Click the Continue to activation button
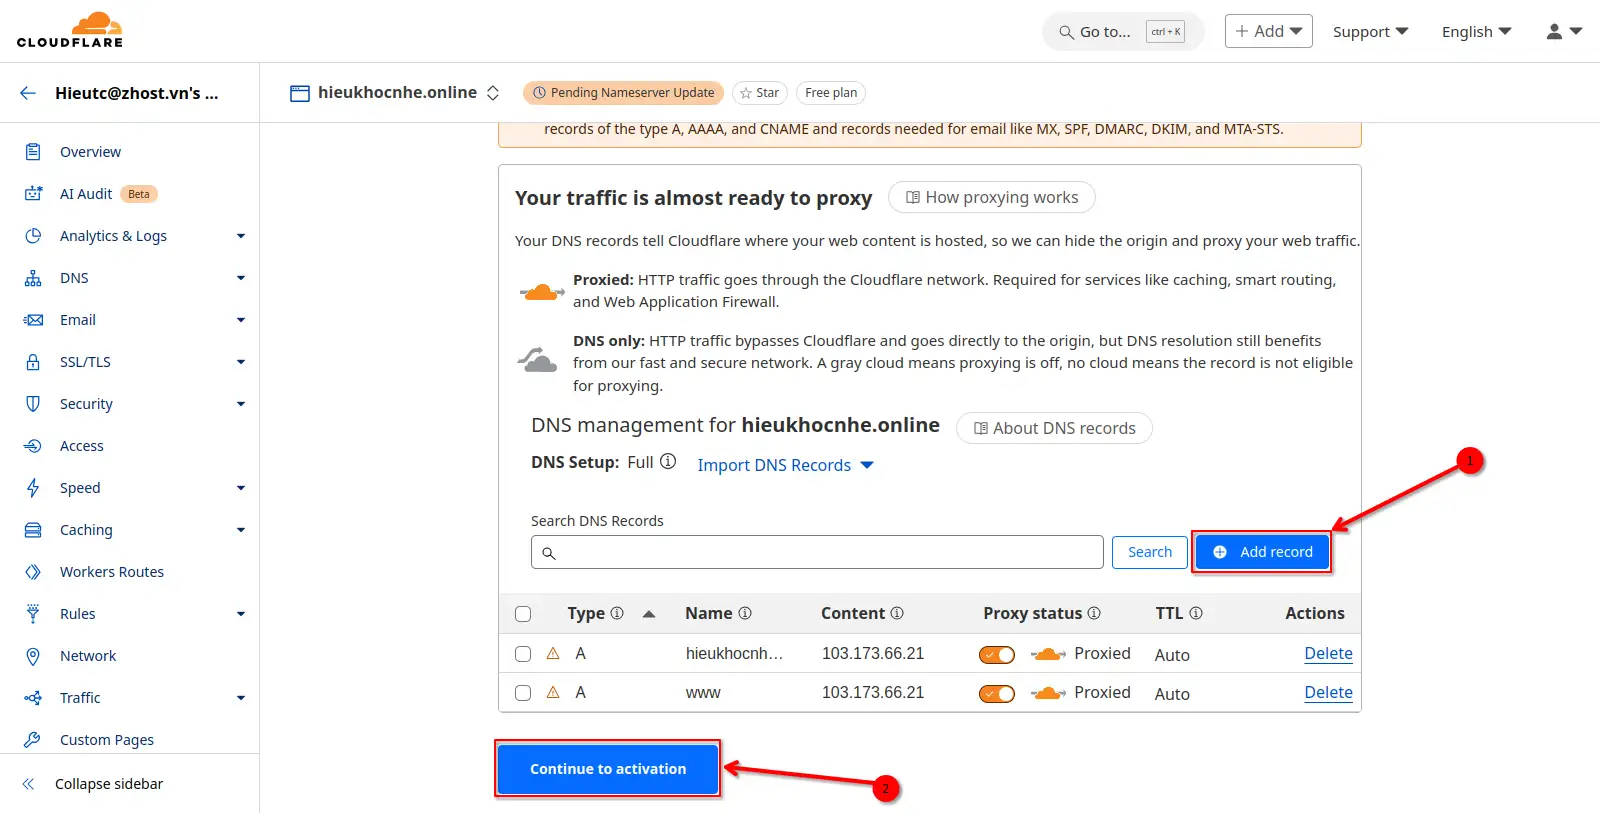The width and height of the screenshot is (1600, 813). pyautogui.click(x=608, y=769)
